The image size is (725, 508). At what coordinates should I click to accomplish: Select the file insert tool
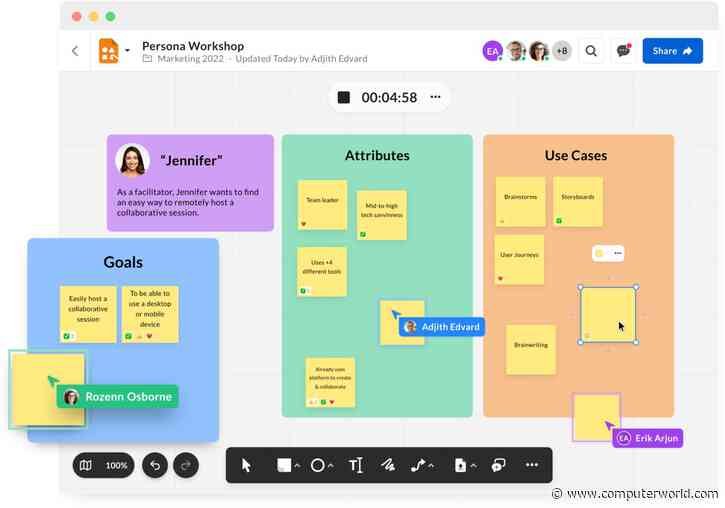pos(461,465)
